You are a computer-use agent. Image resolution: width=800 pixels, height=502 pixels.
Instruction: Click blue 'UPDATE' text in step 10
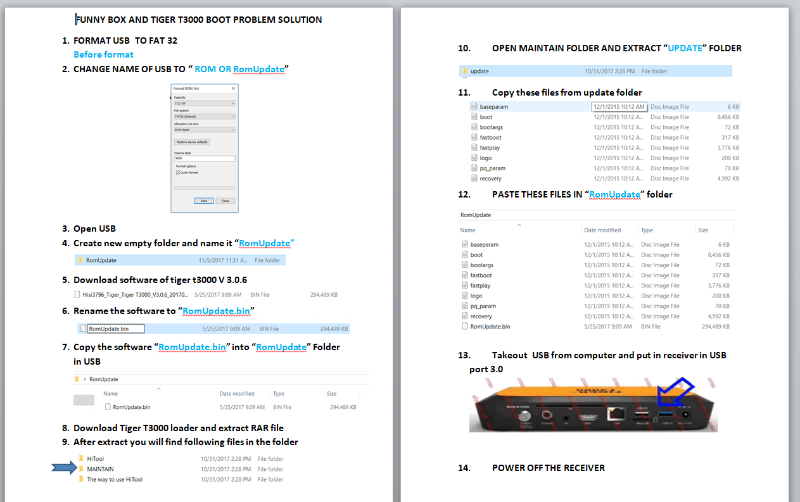coord(685,48)
